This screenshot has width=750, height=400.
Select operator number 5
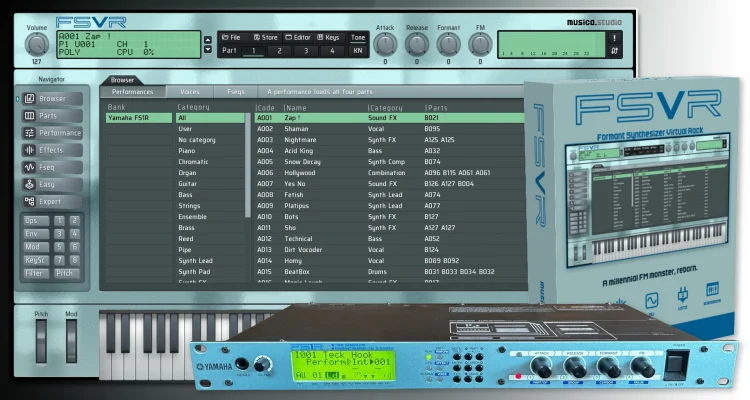click(x=59, y=247)
